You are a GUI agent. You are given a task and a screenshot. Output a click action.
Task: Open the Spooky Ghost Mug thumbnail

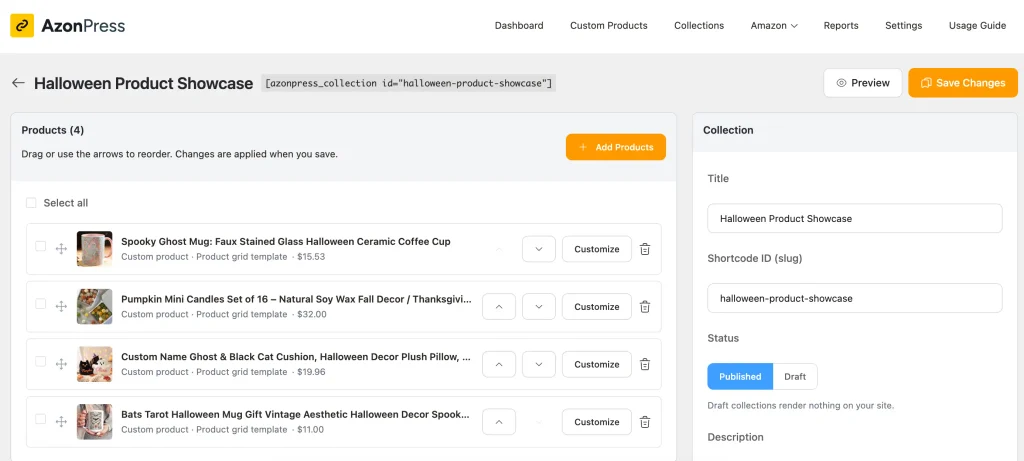pyautogui.click(x=94, y=249)
